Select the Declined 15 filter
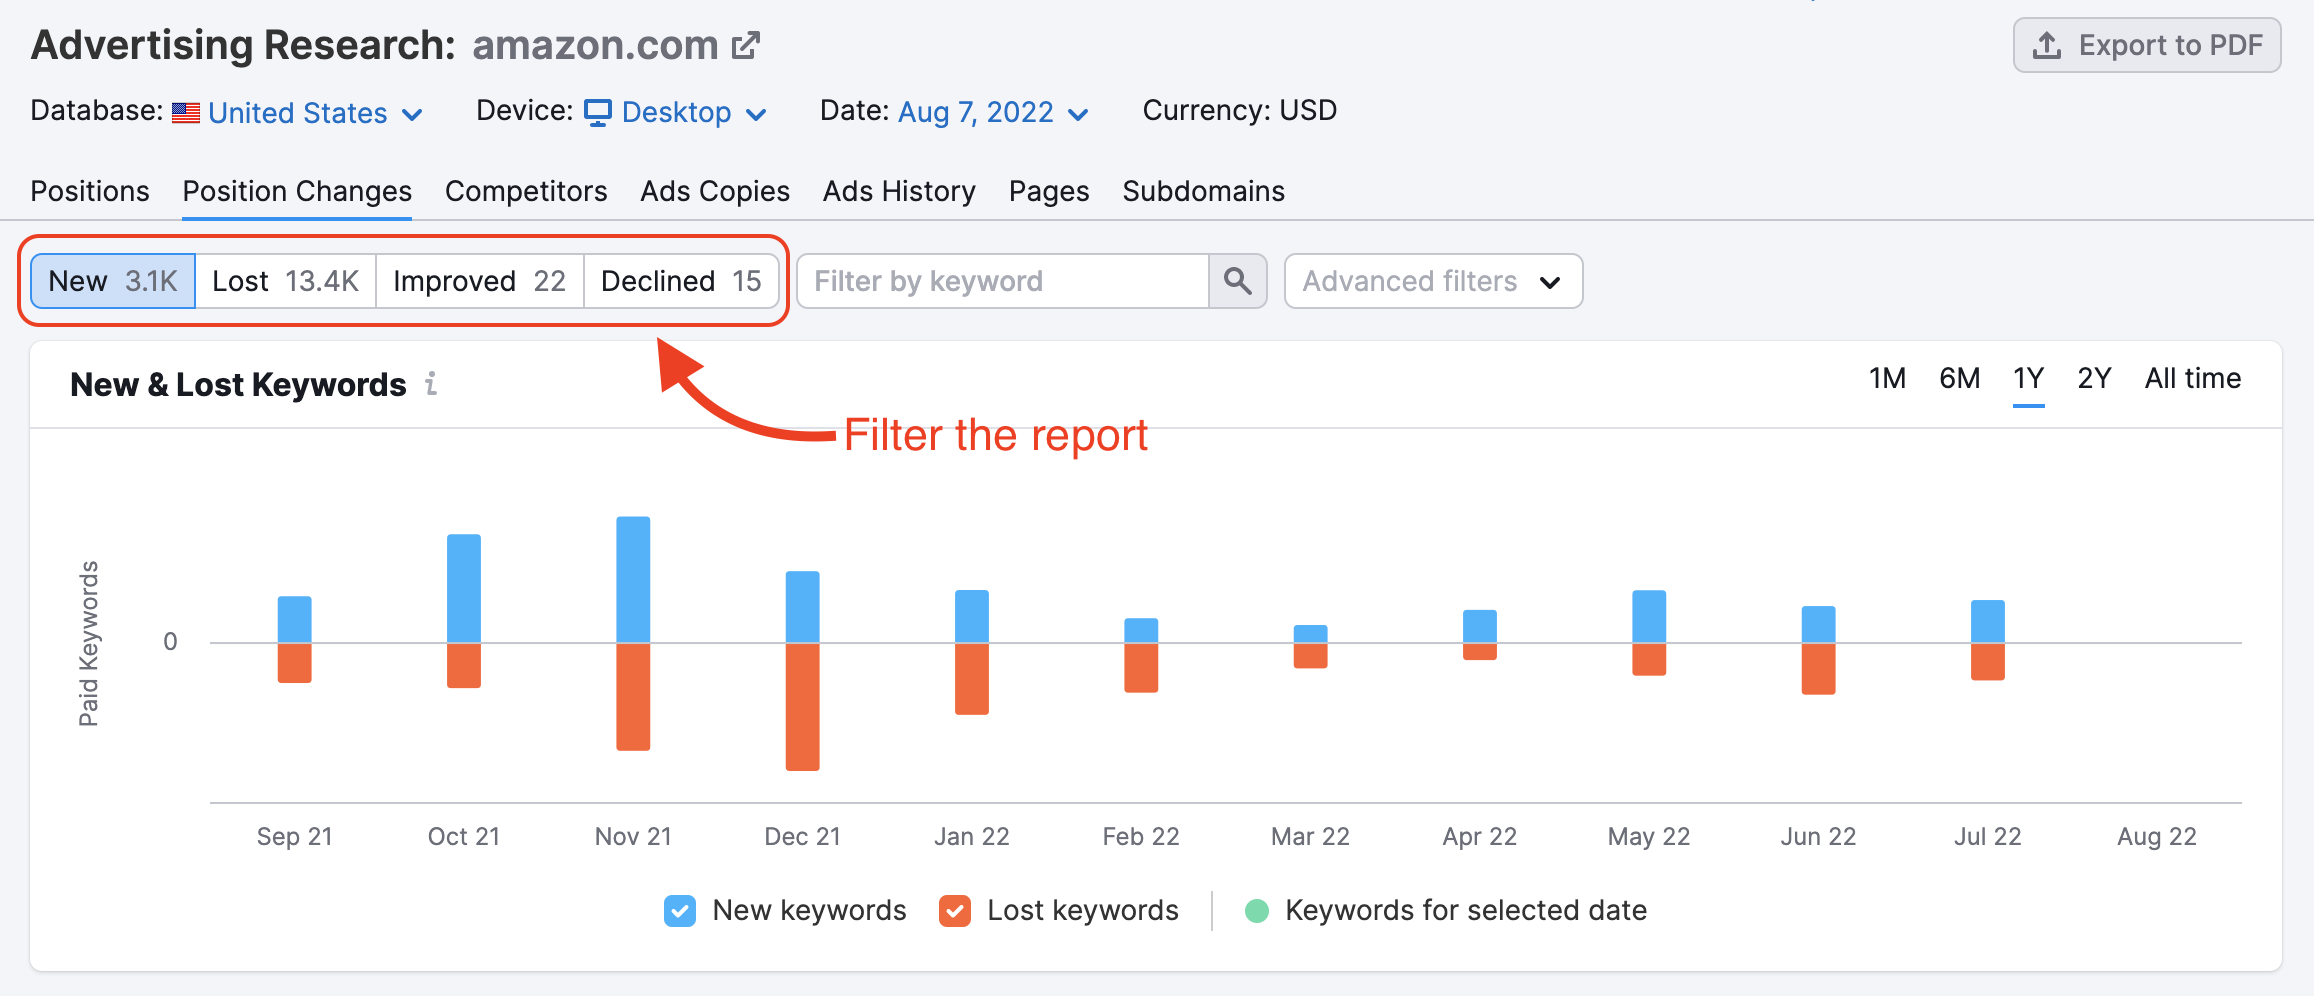2314x996 pixels. click(x=682, y=281)
